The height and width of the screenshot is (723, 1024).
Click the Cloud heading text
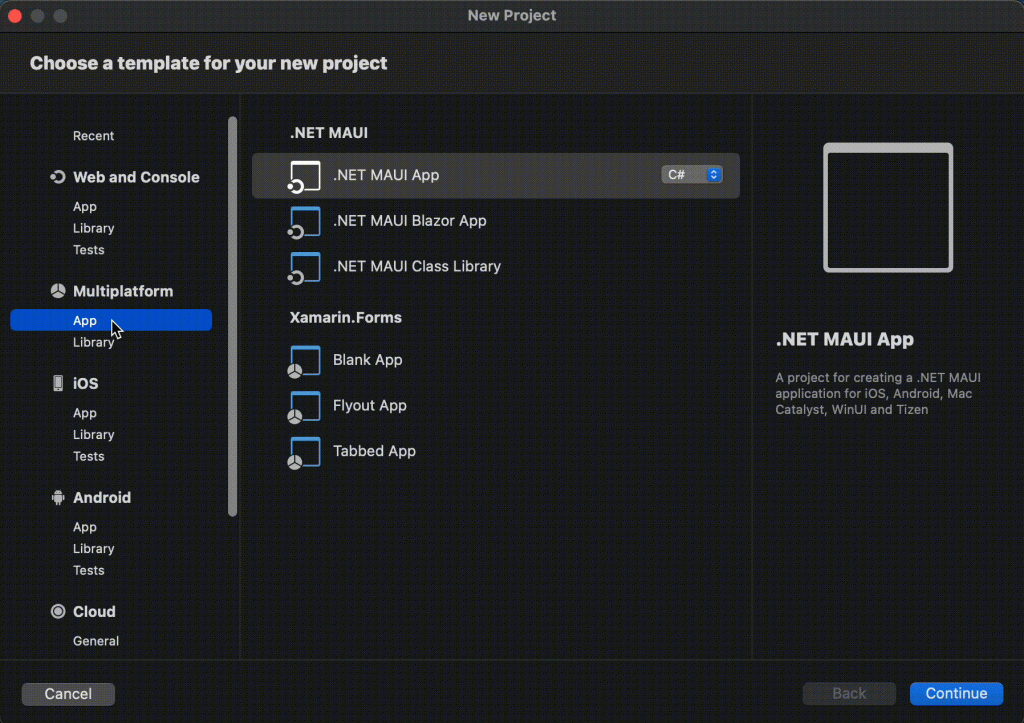pyautogui.click(x=94, y=611)
